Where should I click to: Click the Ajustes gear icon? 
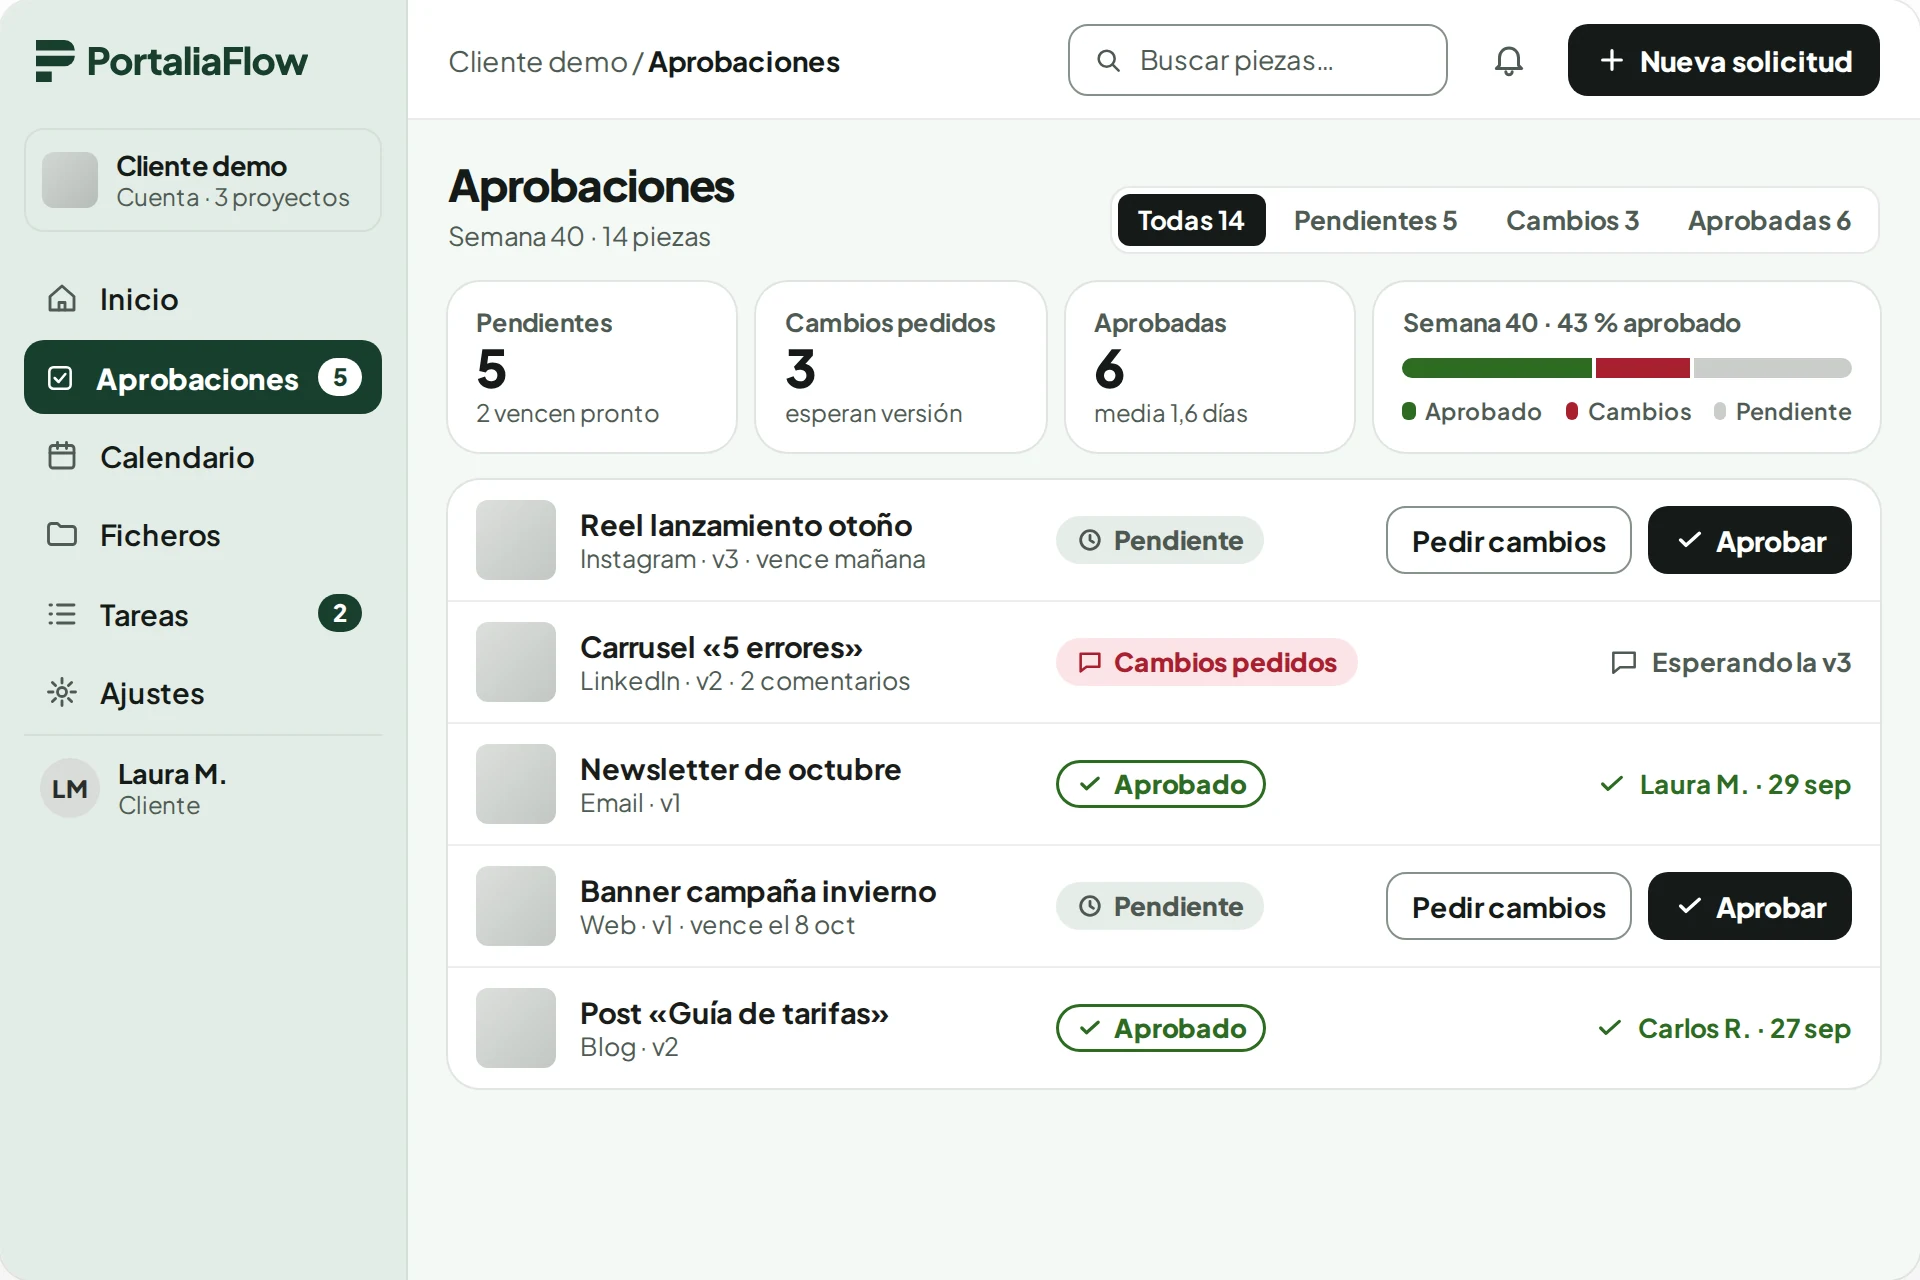(x=62, y=692)
